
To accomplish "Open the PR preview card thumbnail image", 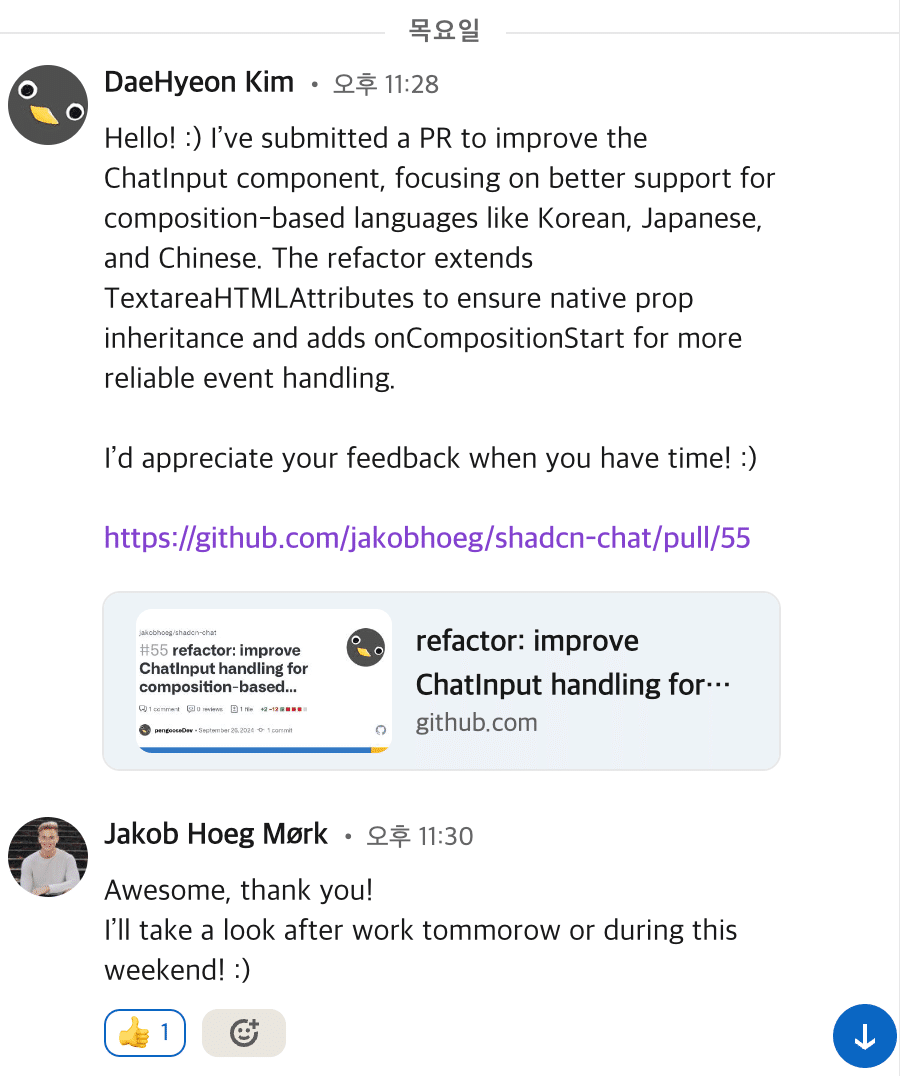I will [x=264, y=681].
